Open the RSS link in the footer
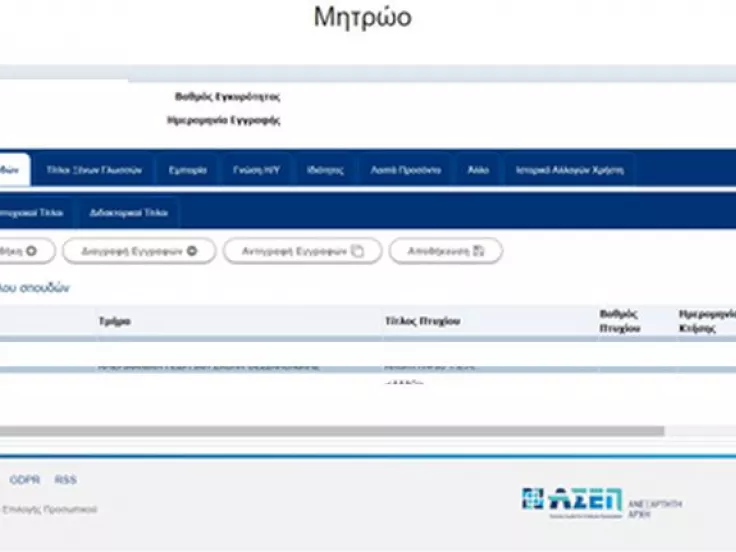Image resolution: width=736 pixels, height=552 pixels. point(65,480)
